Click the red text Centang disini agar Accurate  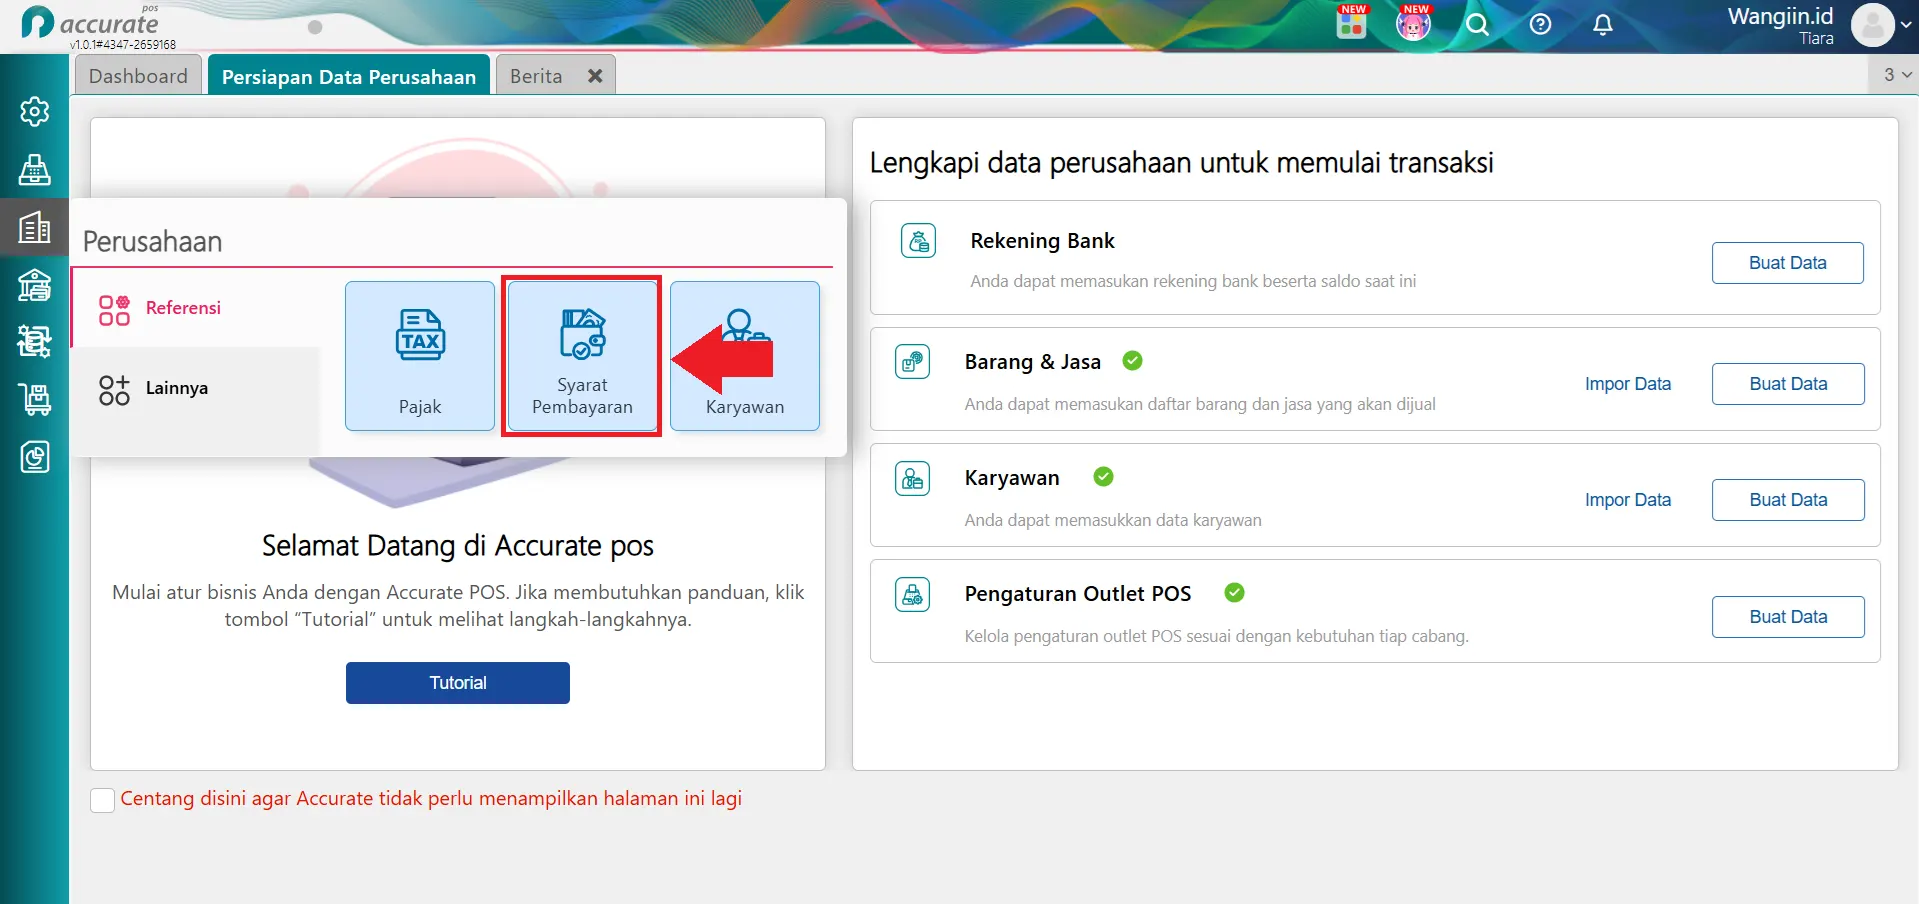click(431, 799)
